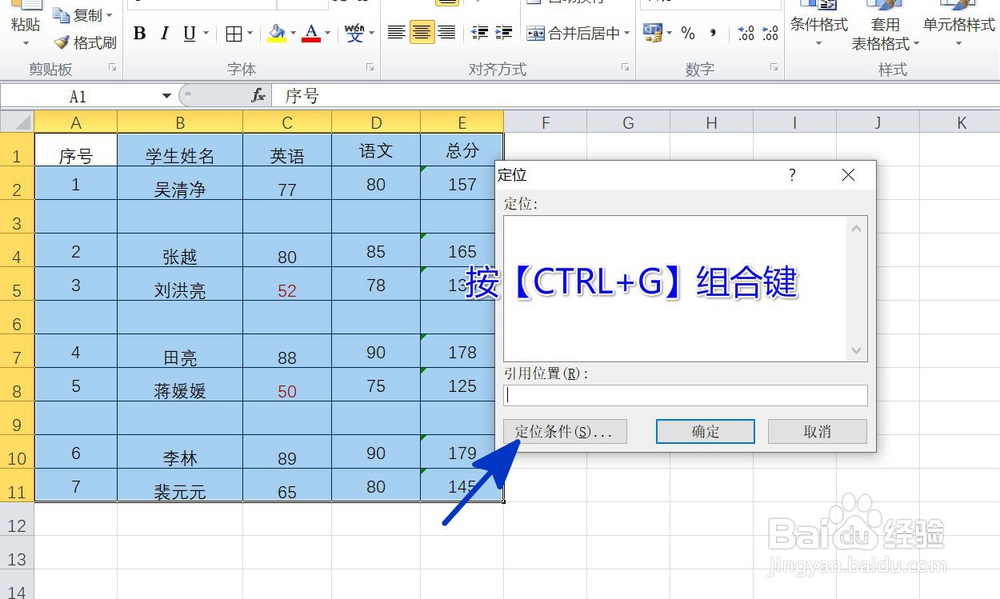Screen dimensions: 1000x599
Task: Apply bold formatting with the B icon
Action: pyautogui.click(x=139, y=33)
